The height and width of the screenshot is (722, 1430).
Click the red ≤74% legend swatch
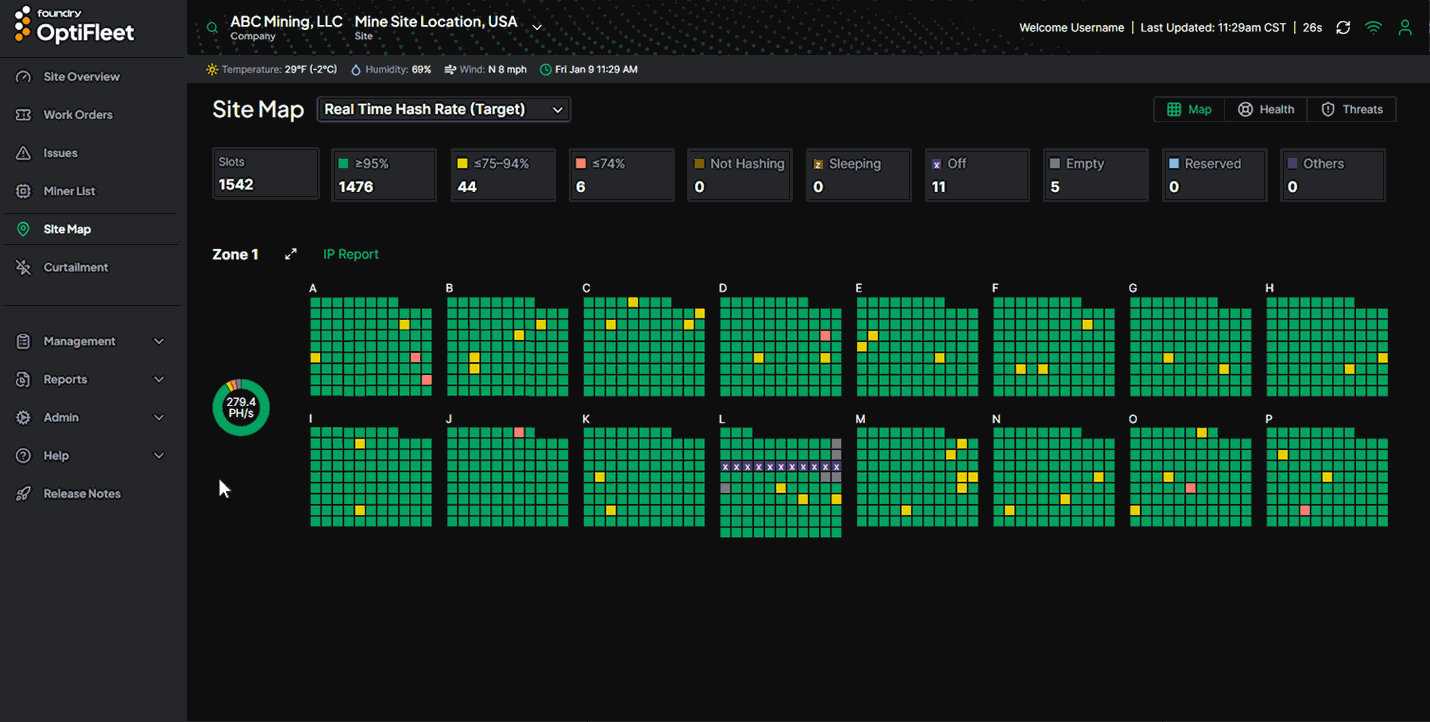tap(580, 164)
